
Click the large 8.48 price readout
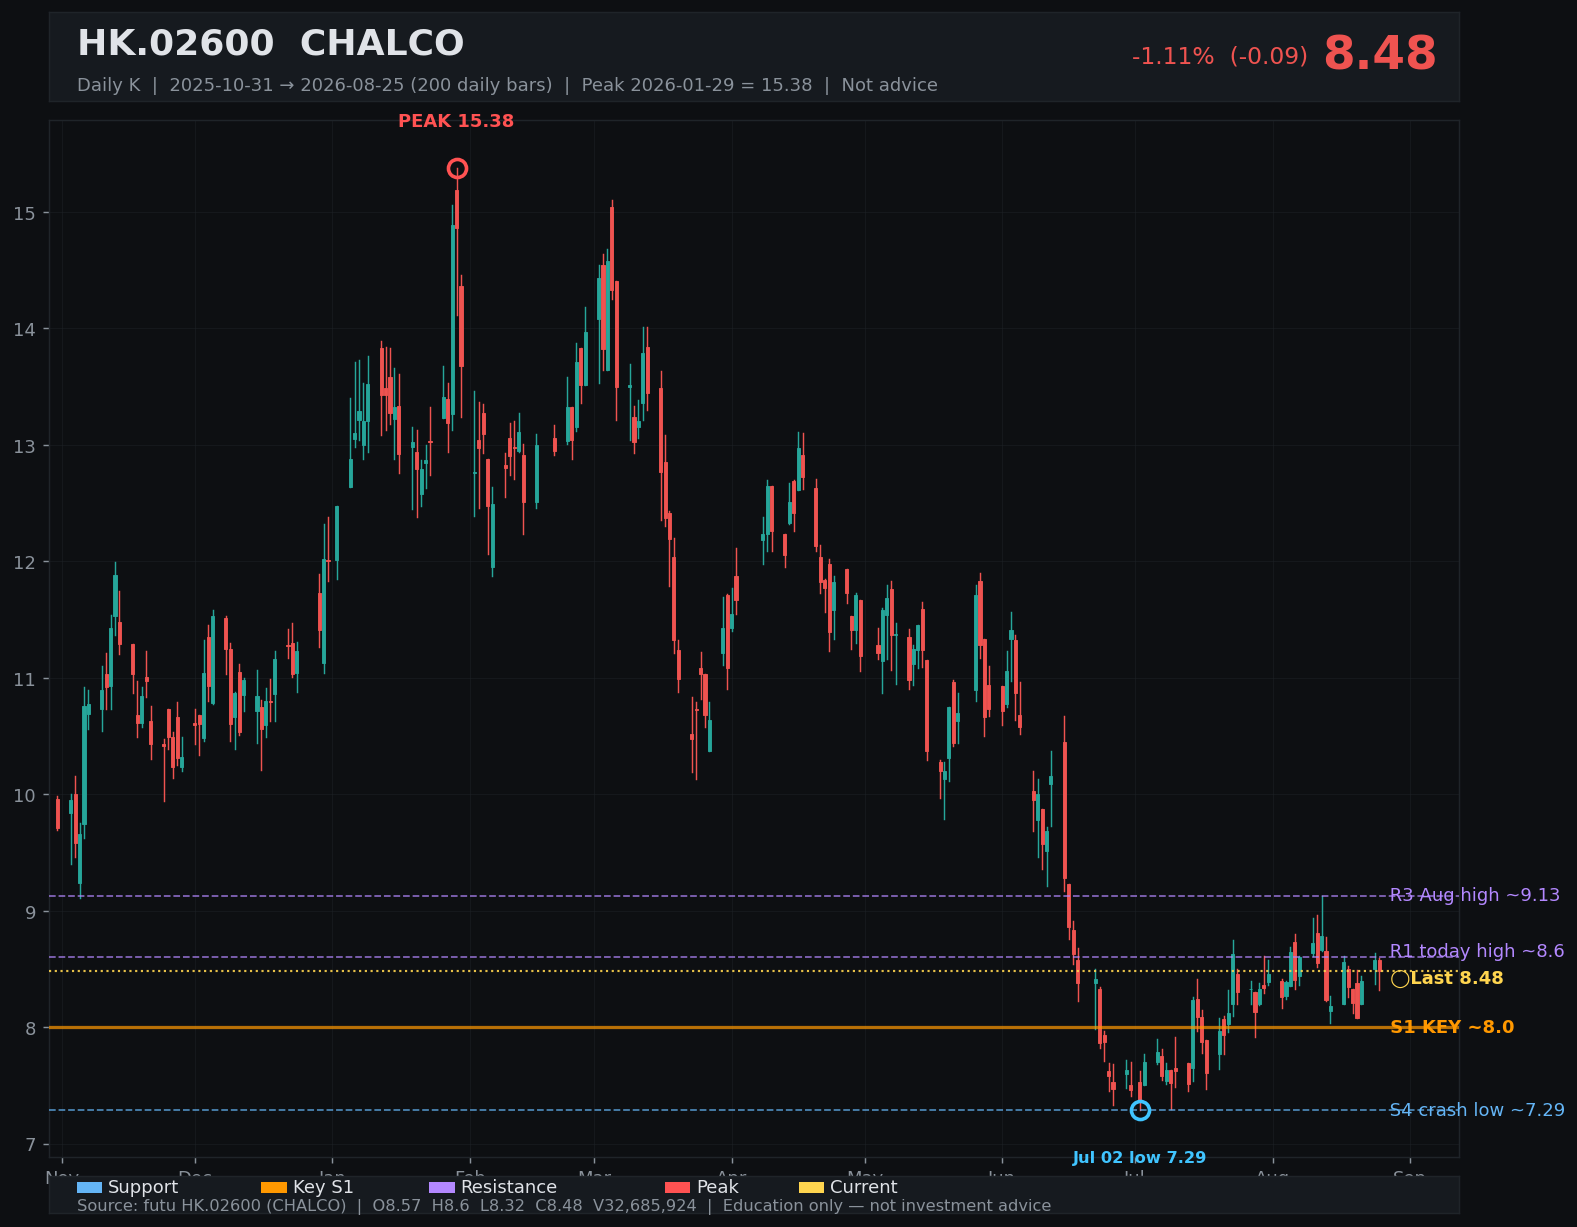pos(1380,54)
